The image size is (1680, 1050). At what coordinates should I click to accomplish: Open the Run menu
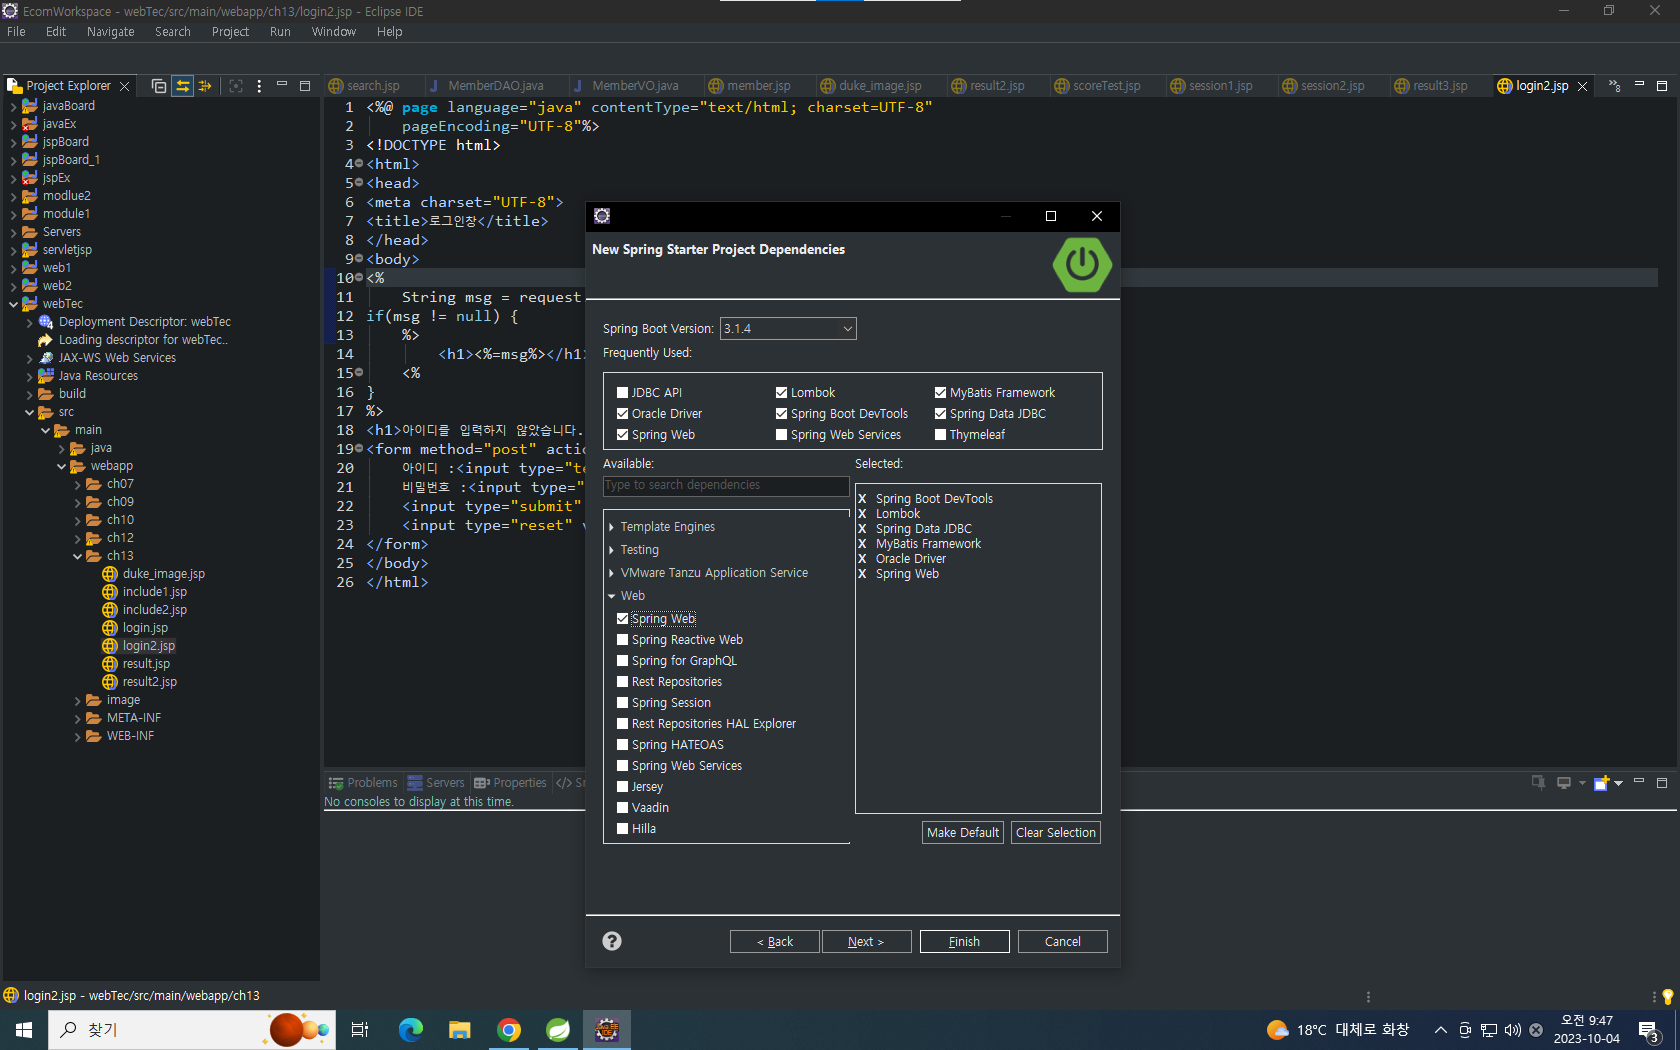[x=280, y=32]
